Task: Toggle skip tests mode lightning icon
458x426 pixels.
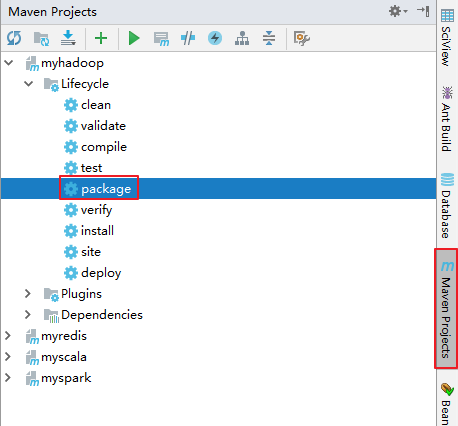Action: click(x=215, y=38)
